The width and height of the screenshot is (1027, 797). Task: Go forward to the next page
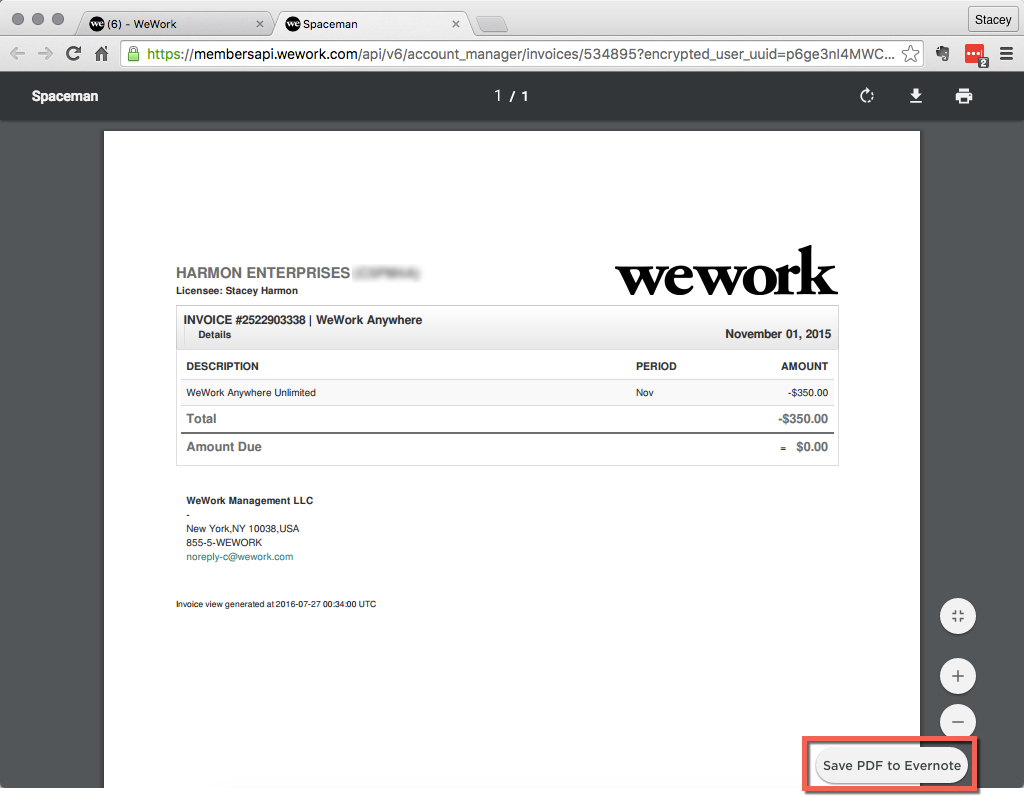[45, 54]
